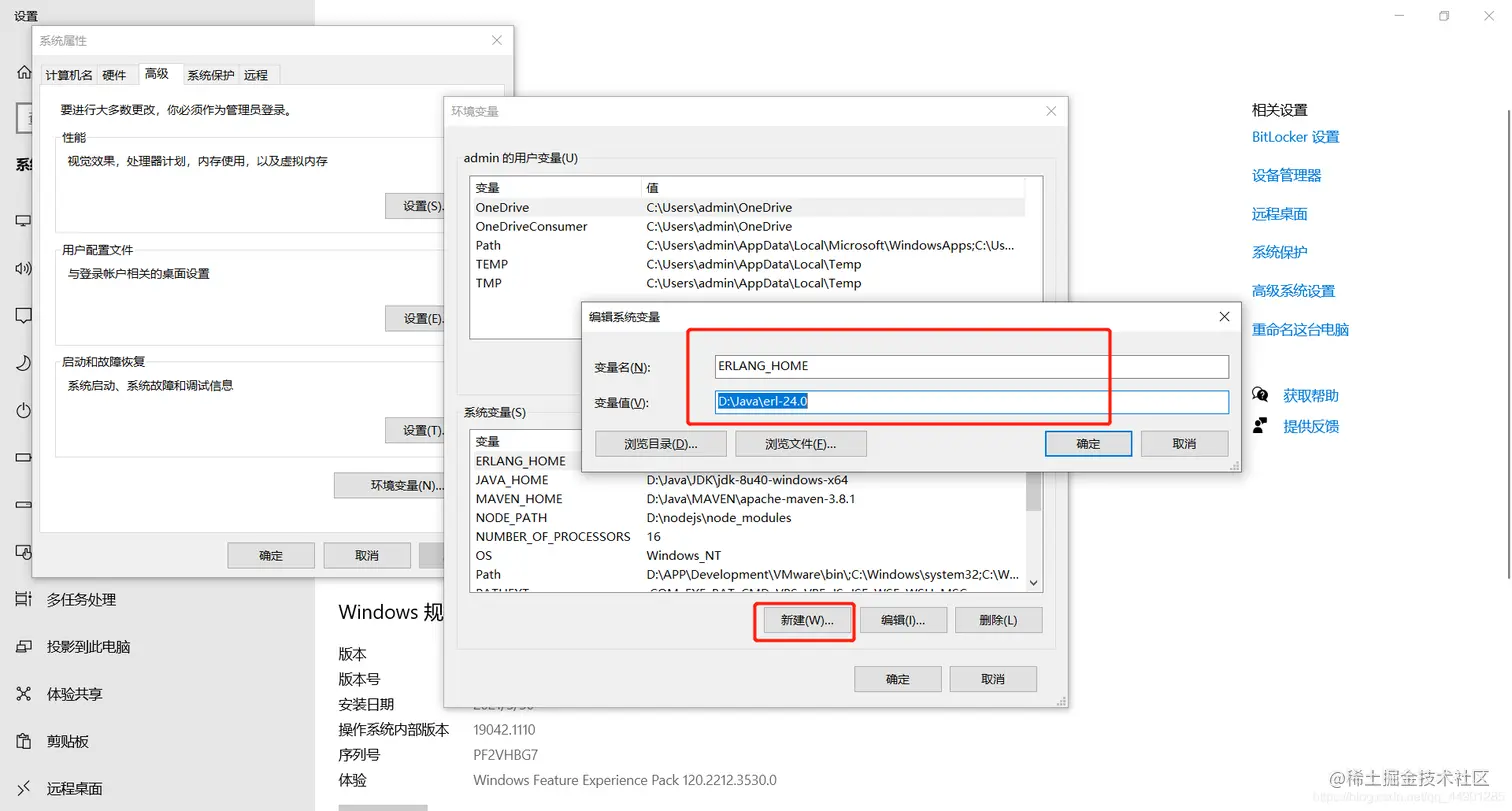Screen dimensions: 1512x811
Task: Close the 编辑系统变量 dialog
Action: coord(1224,316)
